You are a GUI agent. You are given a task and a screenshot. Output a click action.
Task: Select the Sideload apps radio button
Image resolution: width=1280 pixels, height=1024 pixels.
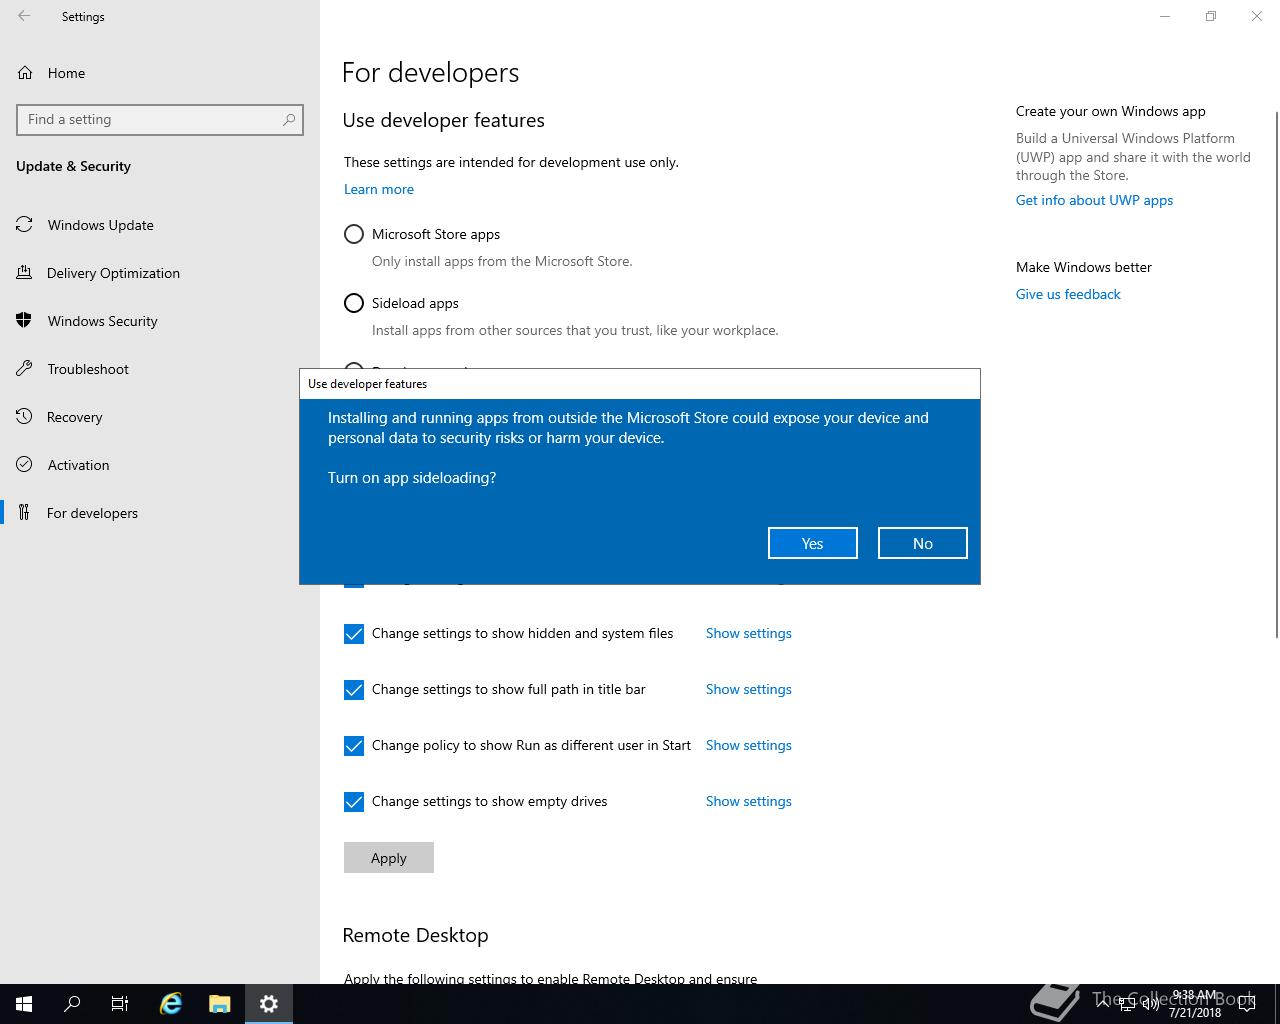[354, 303]
